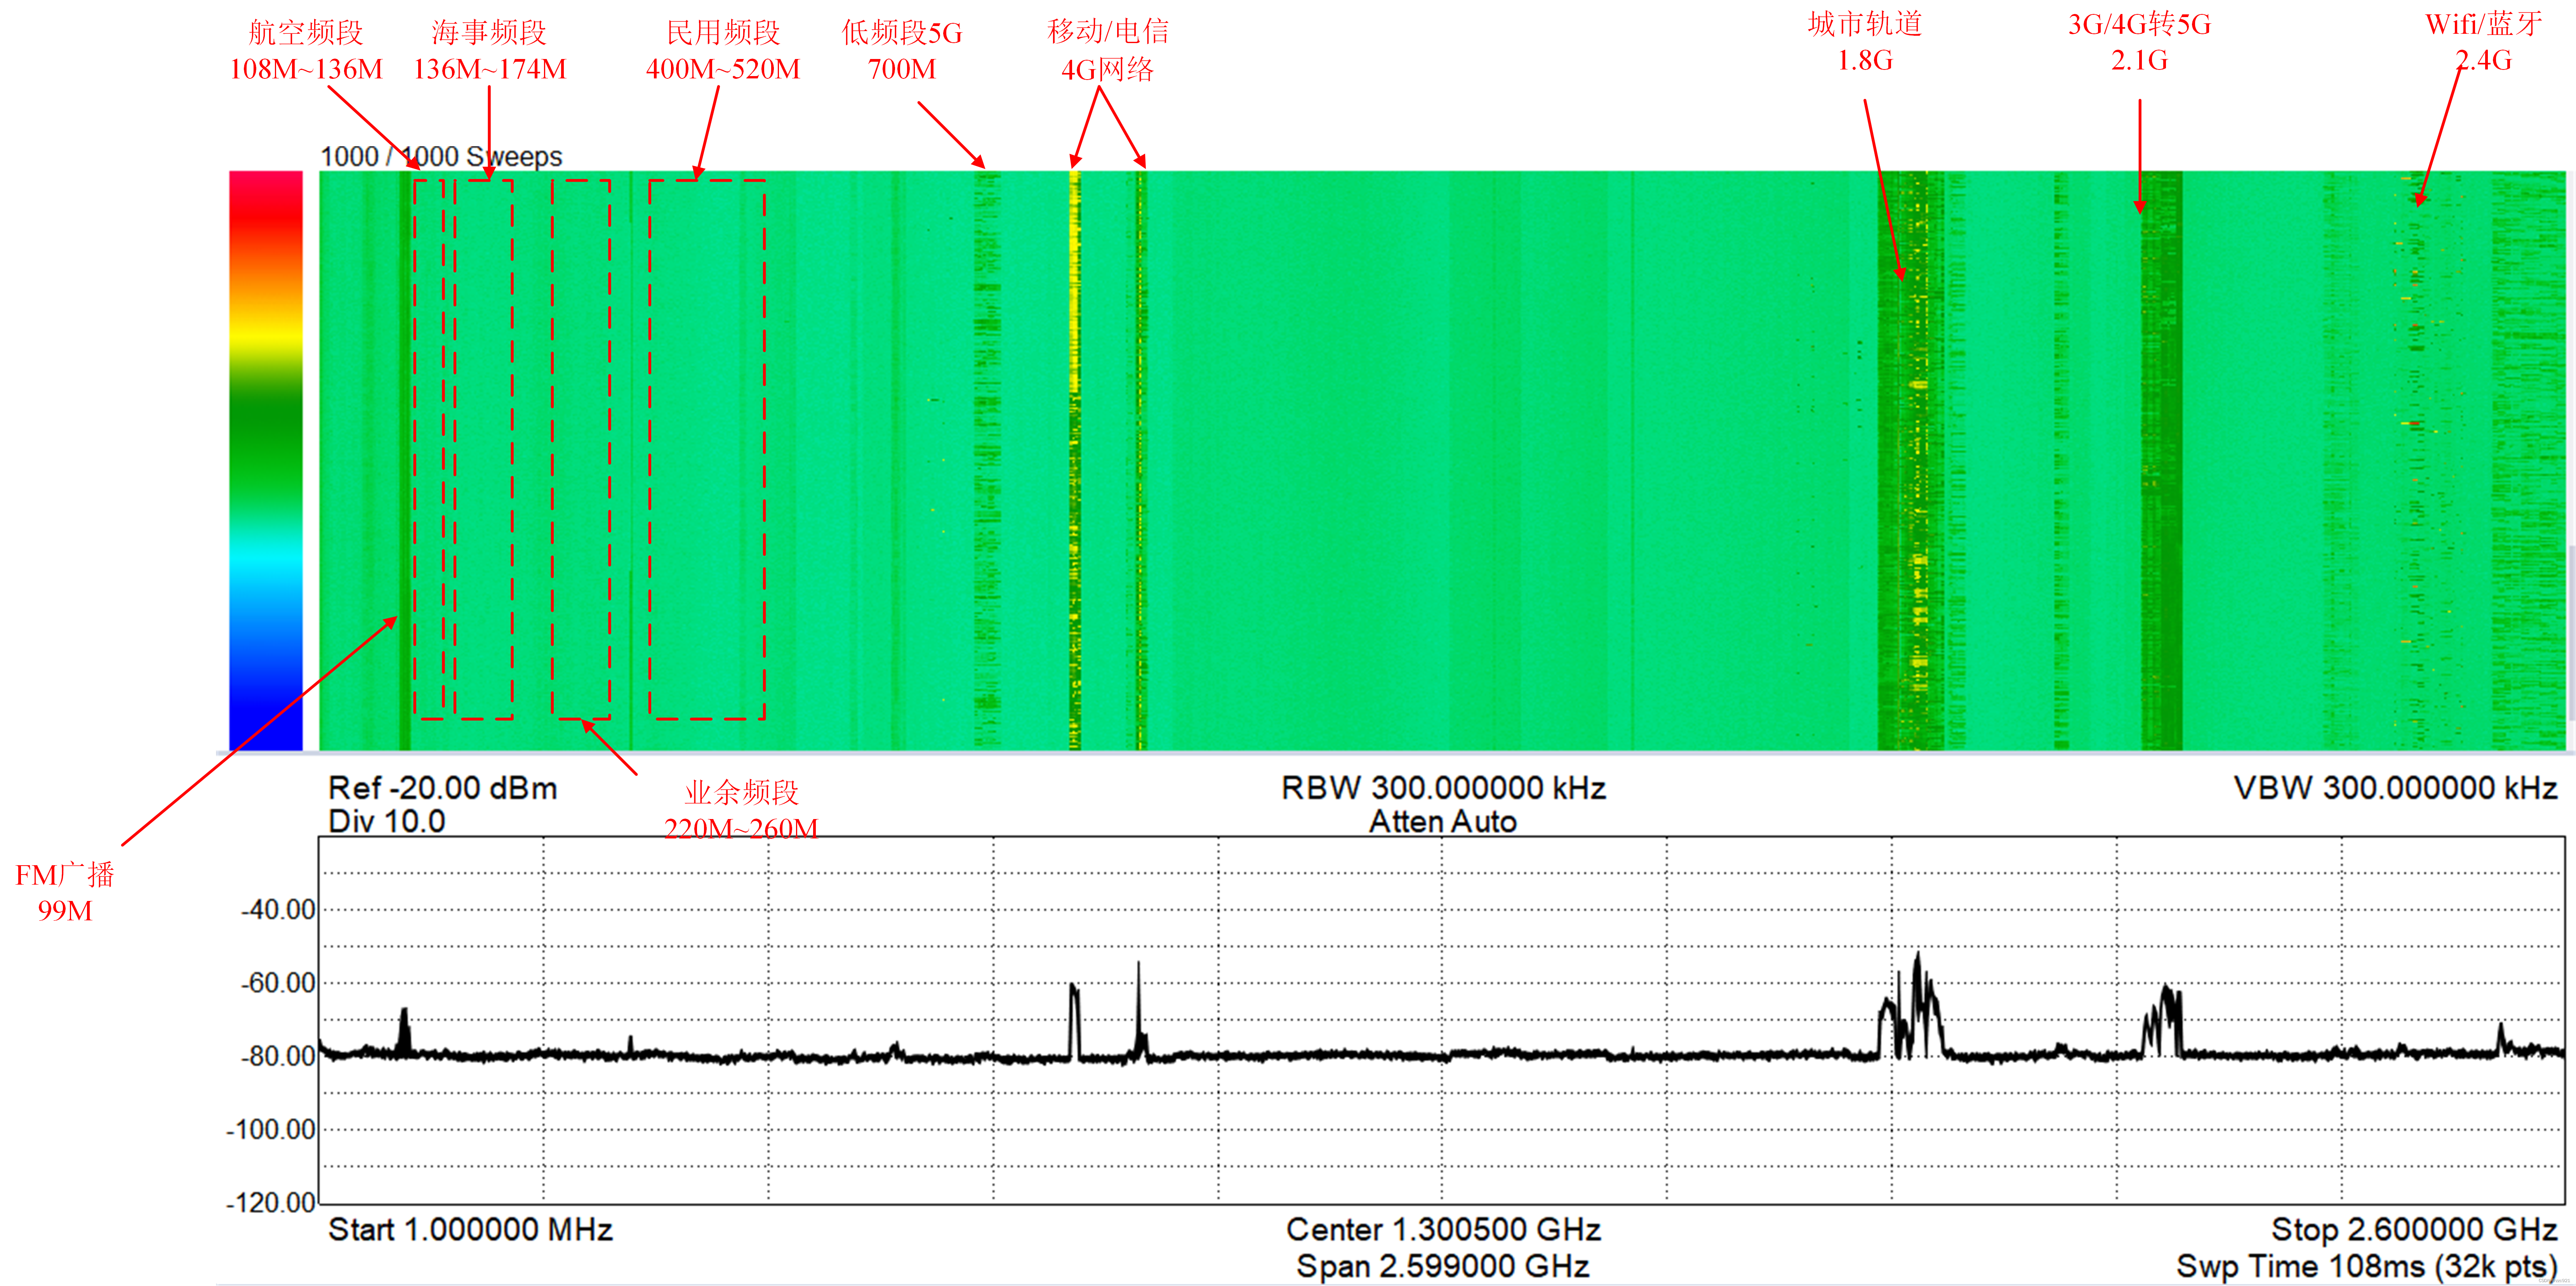Click the -40.00 amplitude axis label

tap(278, 910)
